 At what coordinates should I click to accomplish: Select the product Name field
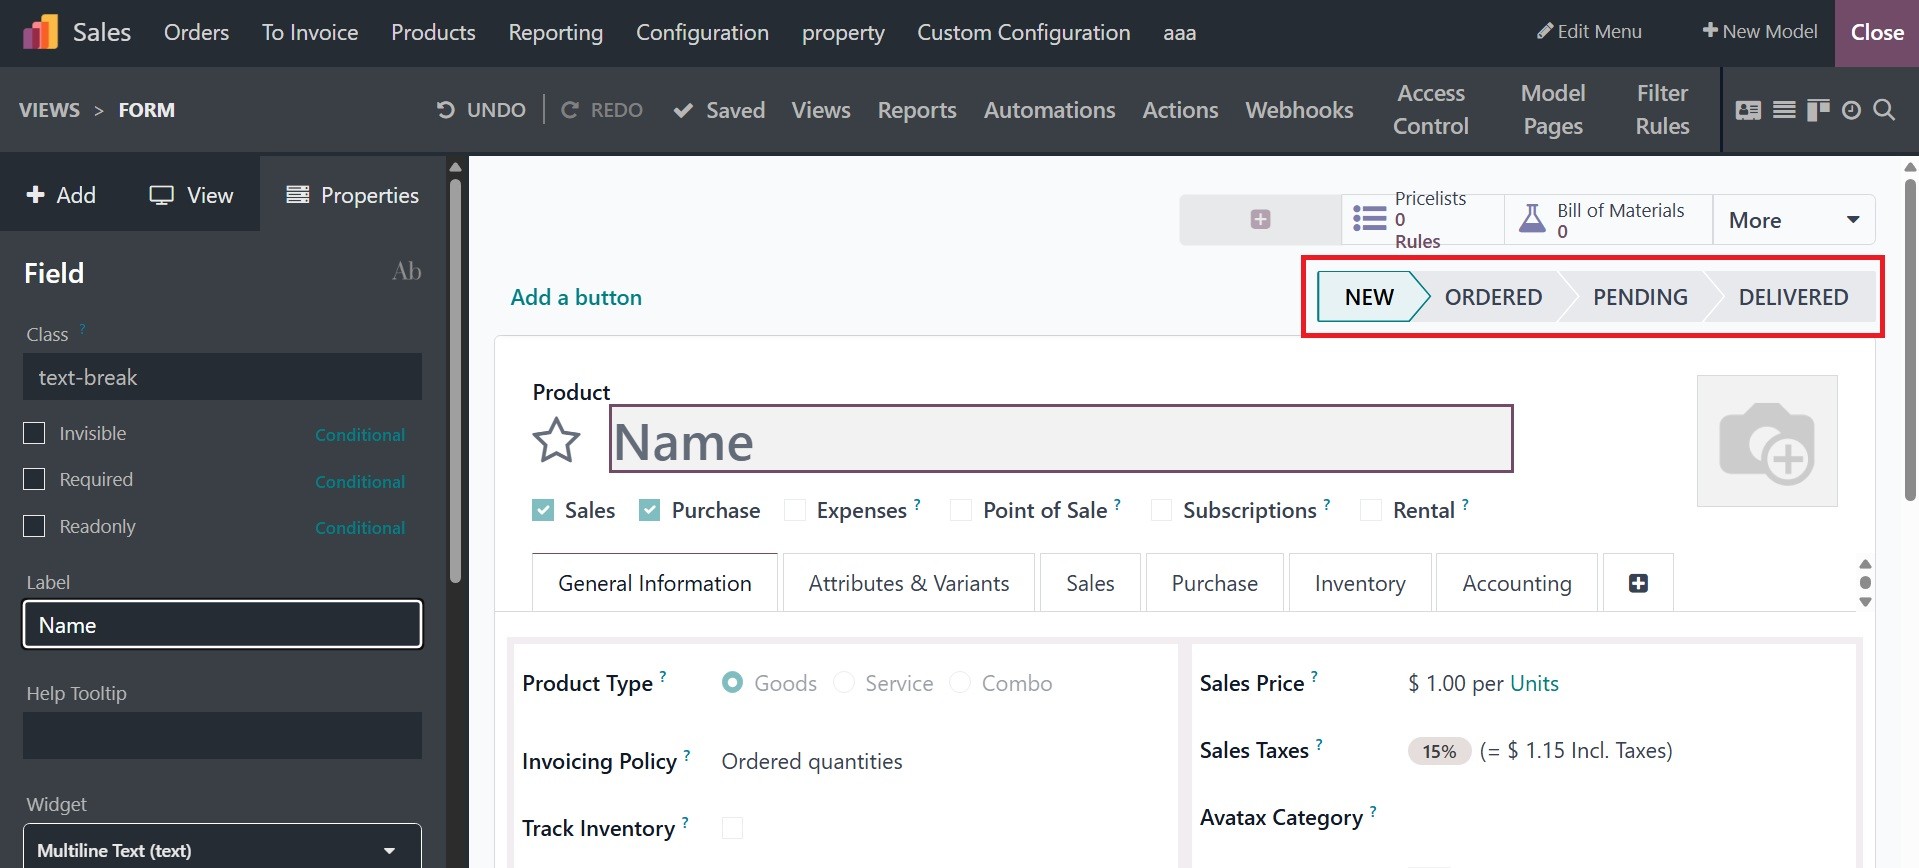pos(1061,439)
